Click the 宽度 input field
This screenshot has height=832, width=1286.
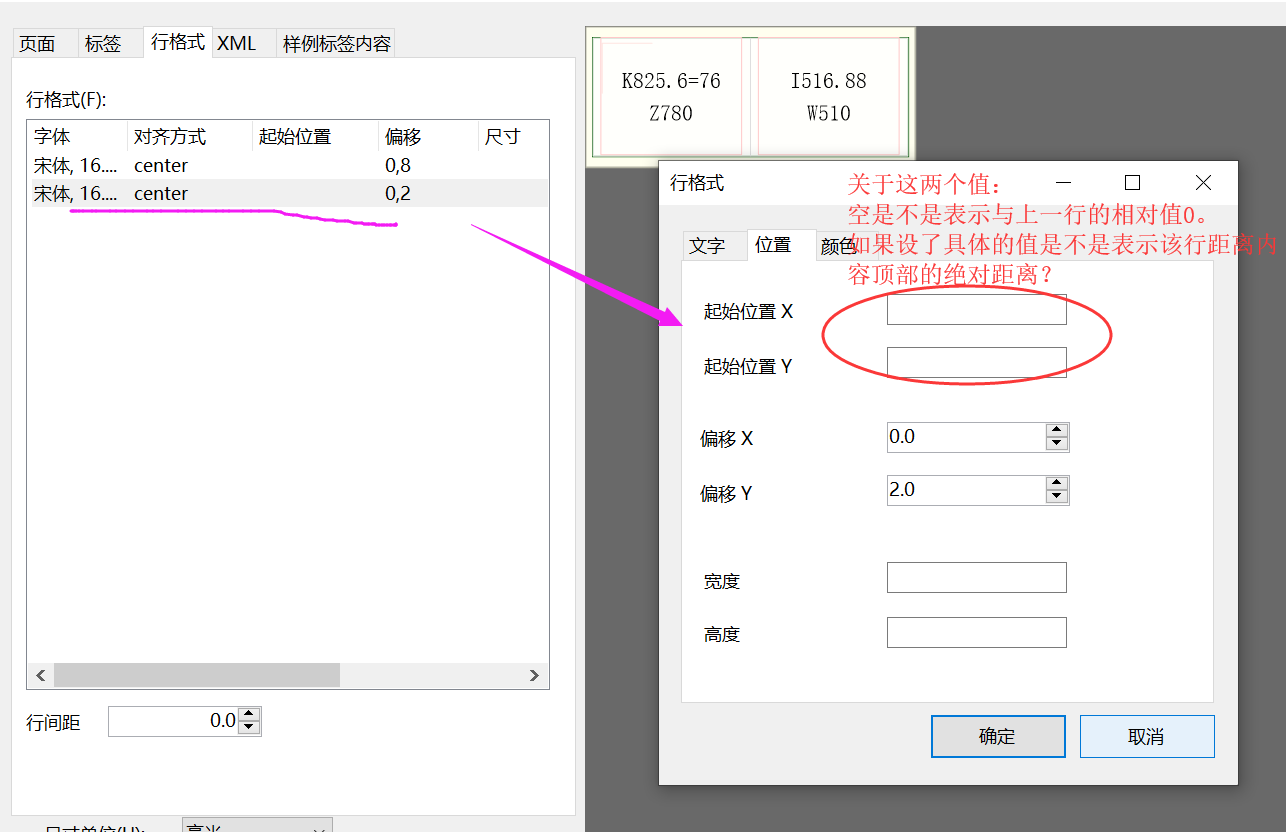pyautogui.click(x=975, y=577)
